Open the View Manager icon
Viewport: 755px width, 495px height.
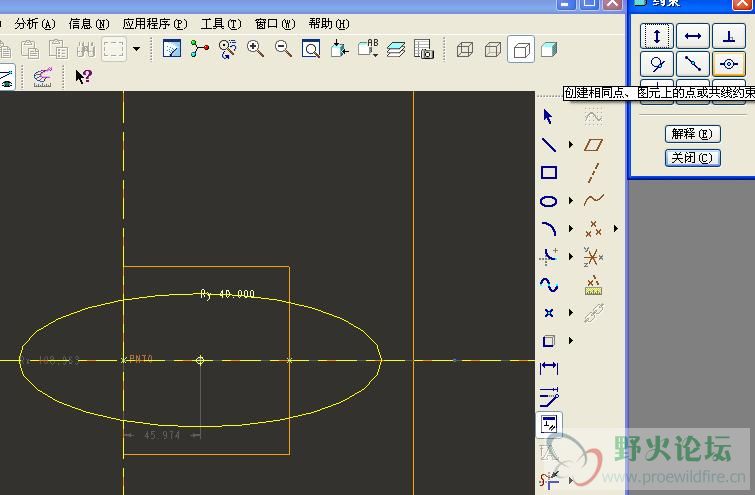(x=424, y=49)
